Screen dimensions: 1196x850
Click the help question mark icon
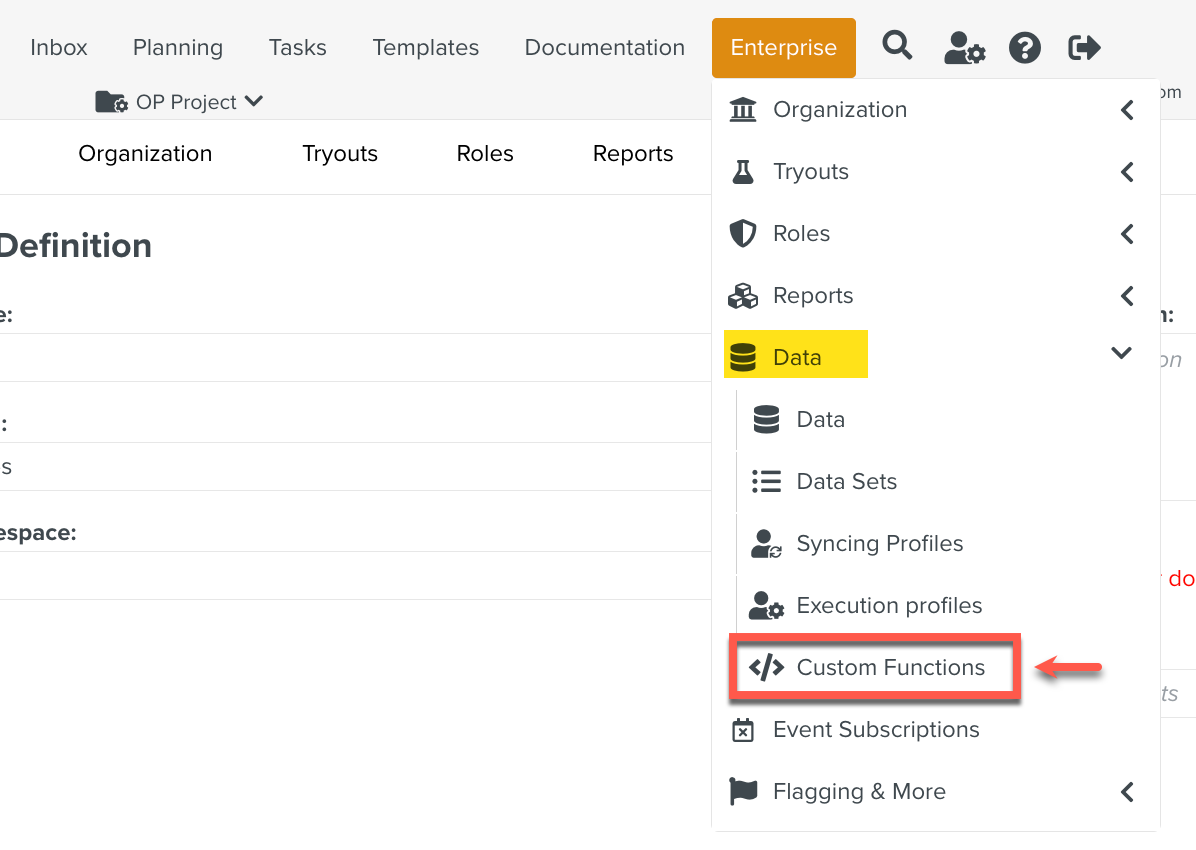pyautogui.click(x=1025, y=47)
